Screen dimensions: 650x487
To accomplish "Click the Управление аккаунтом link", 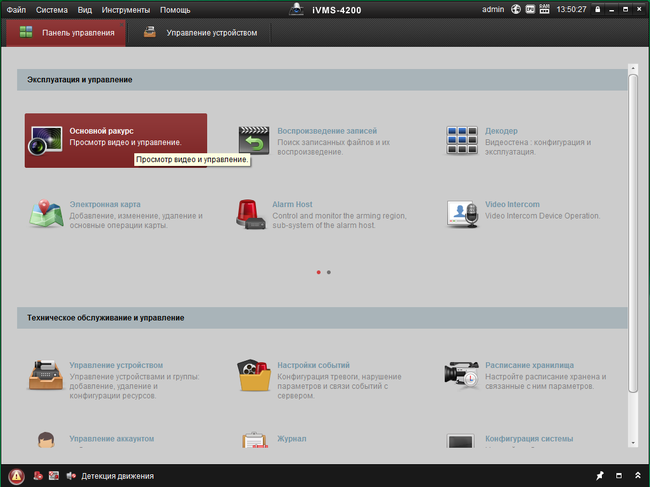I will (112, 439).
